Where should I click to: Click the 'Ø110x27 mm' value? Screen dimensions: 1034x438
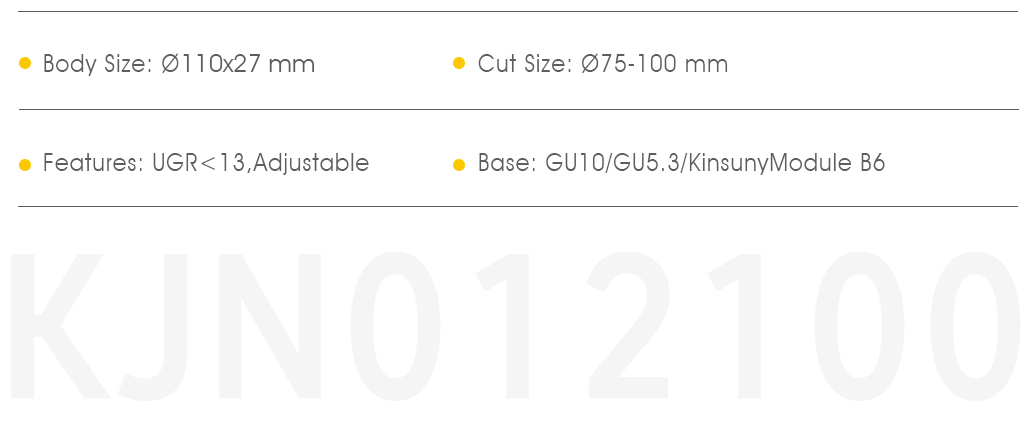pos(238,64)
